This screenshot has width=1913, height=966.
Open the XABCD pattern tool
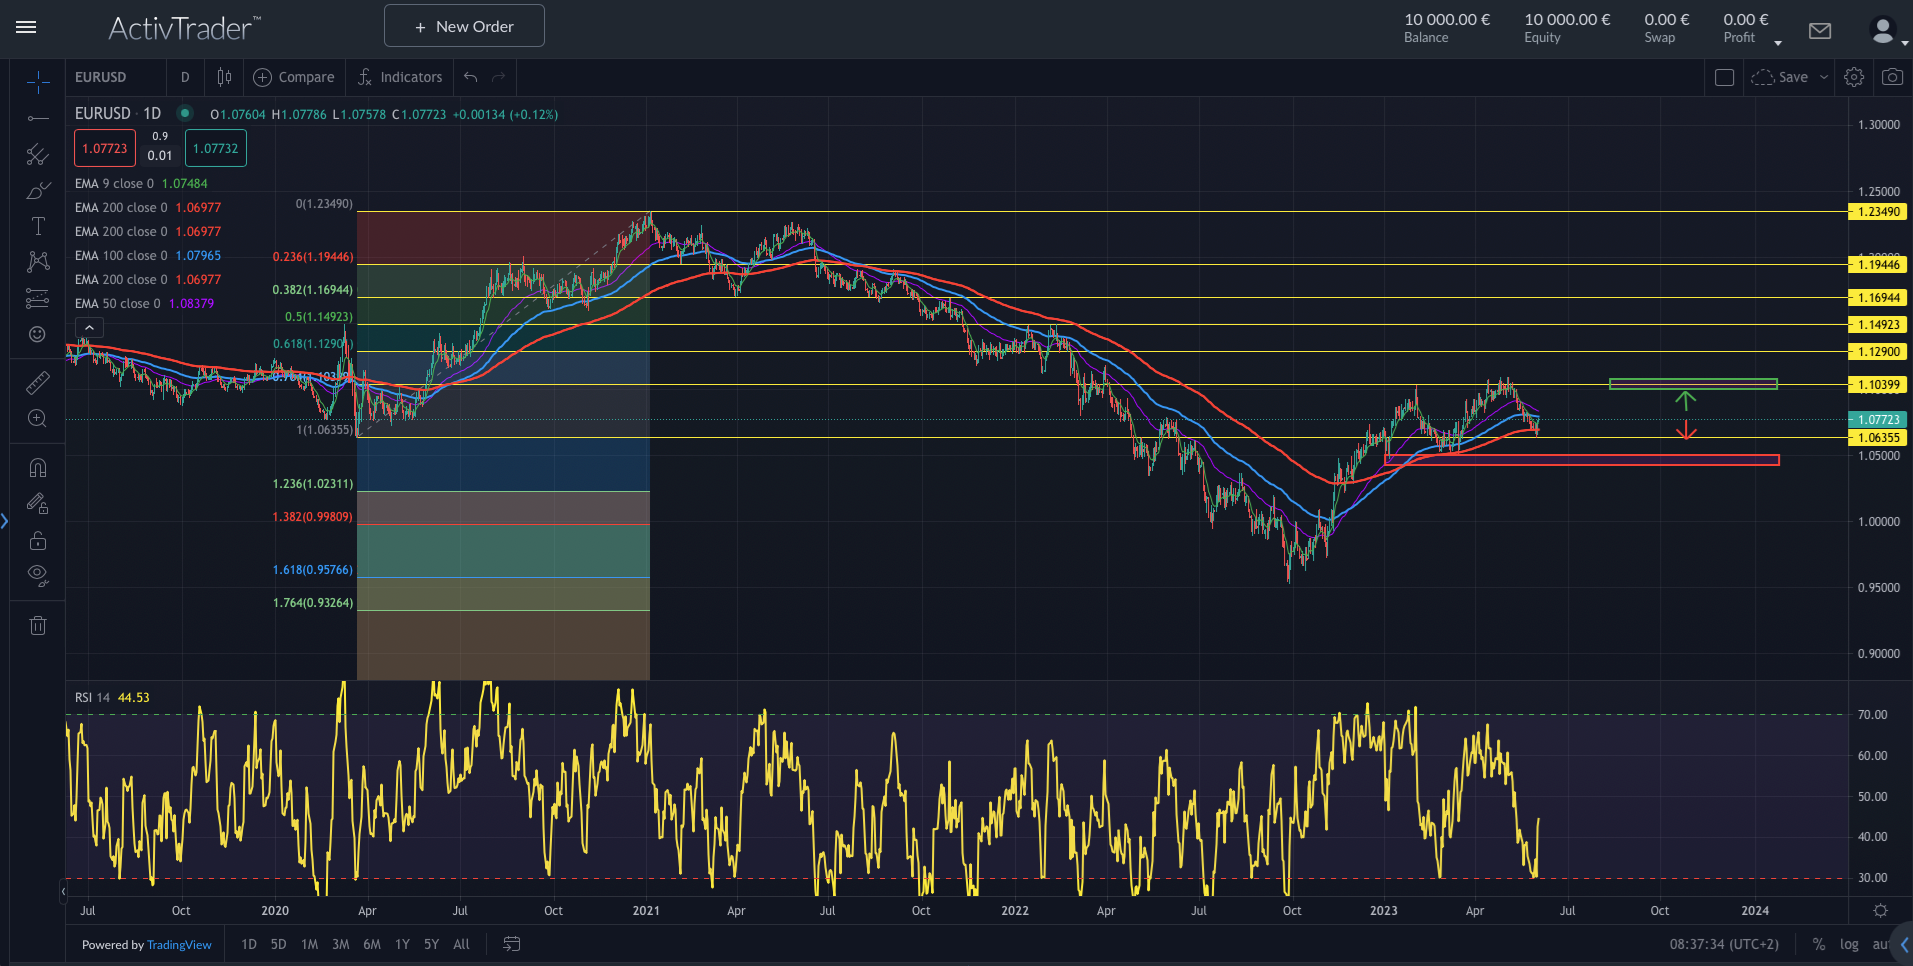click(37, 261)
